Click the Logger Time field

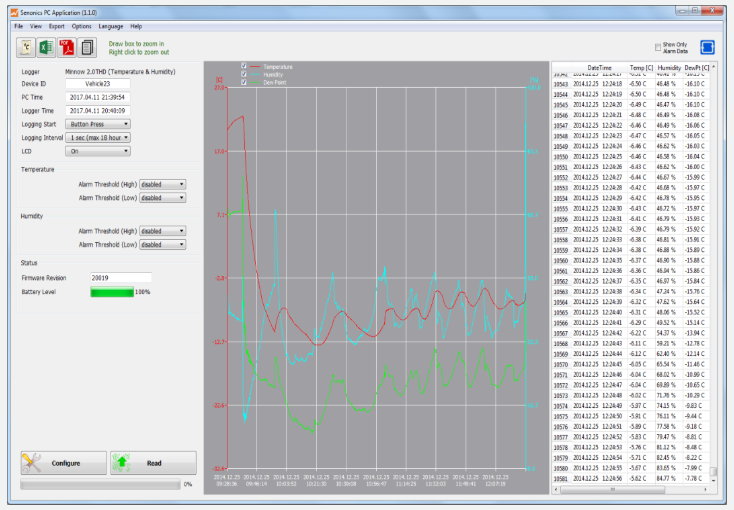coord(98,111)
